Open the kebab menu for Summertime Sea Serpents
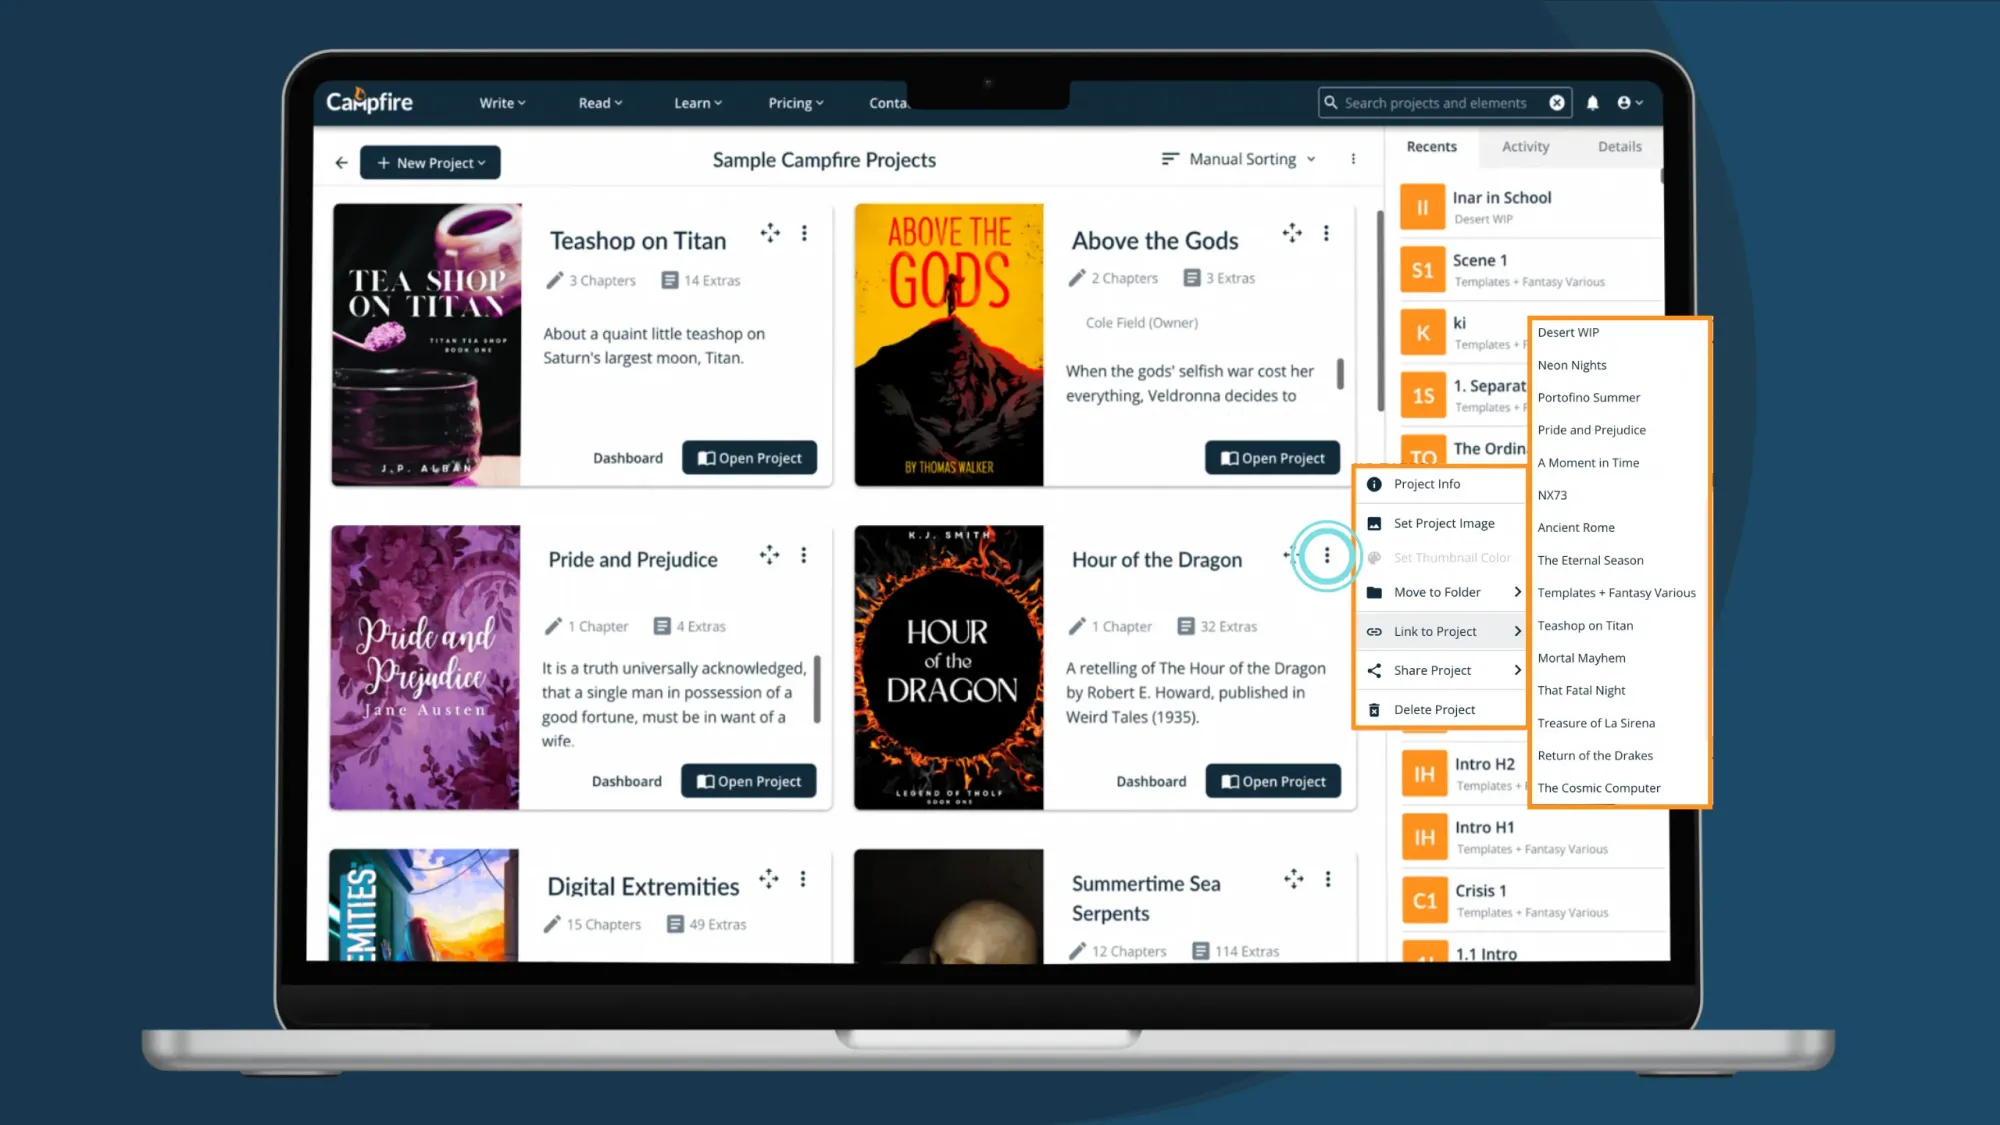Viewport: 2000px width, 1125px height. click(x=1328, y=879)
